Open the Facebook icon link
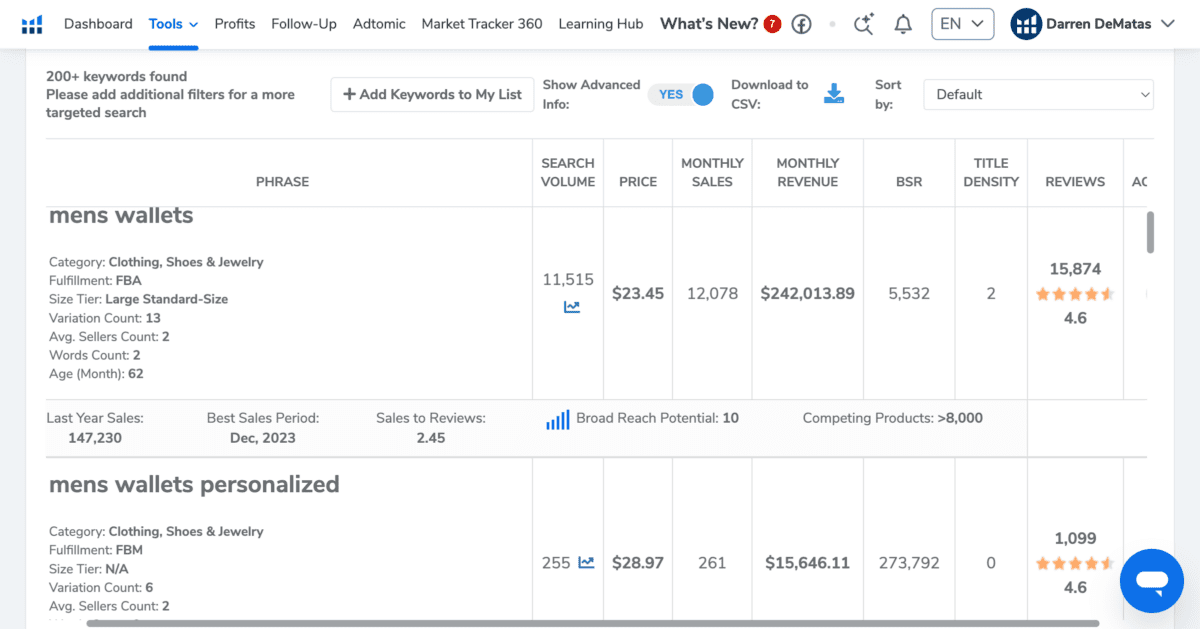The image size is (1200, 629). [x=801, y=24]
